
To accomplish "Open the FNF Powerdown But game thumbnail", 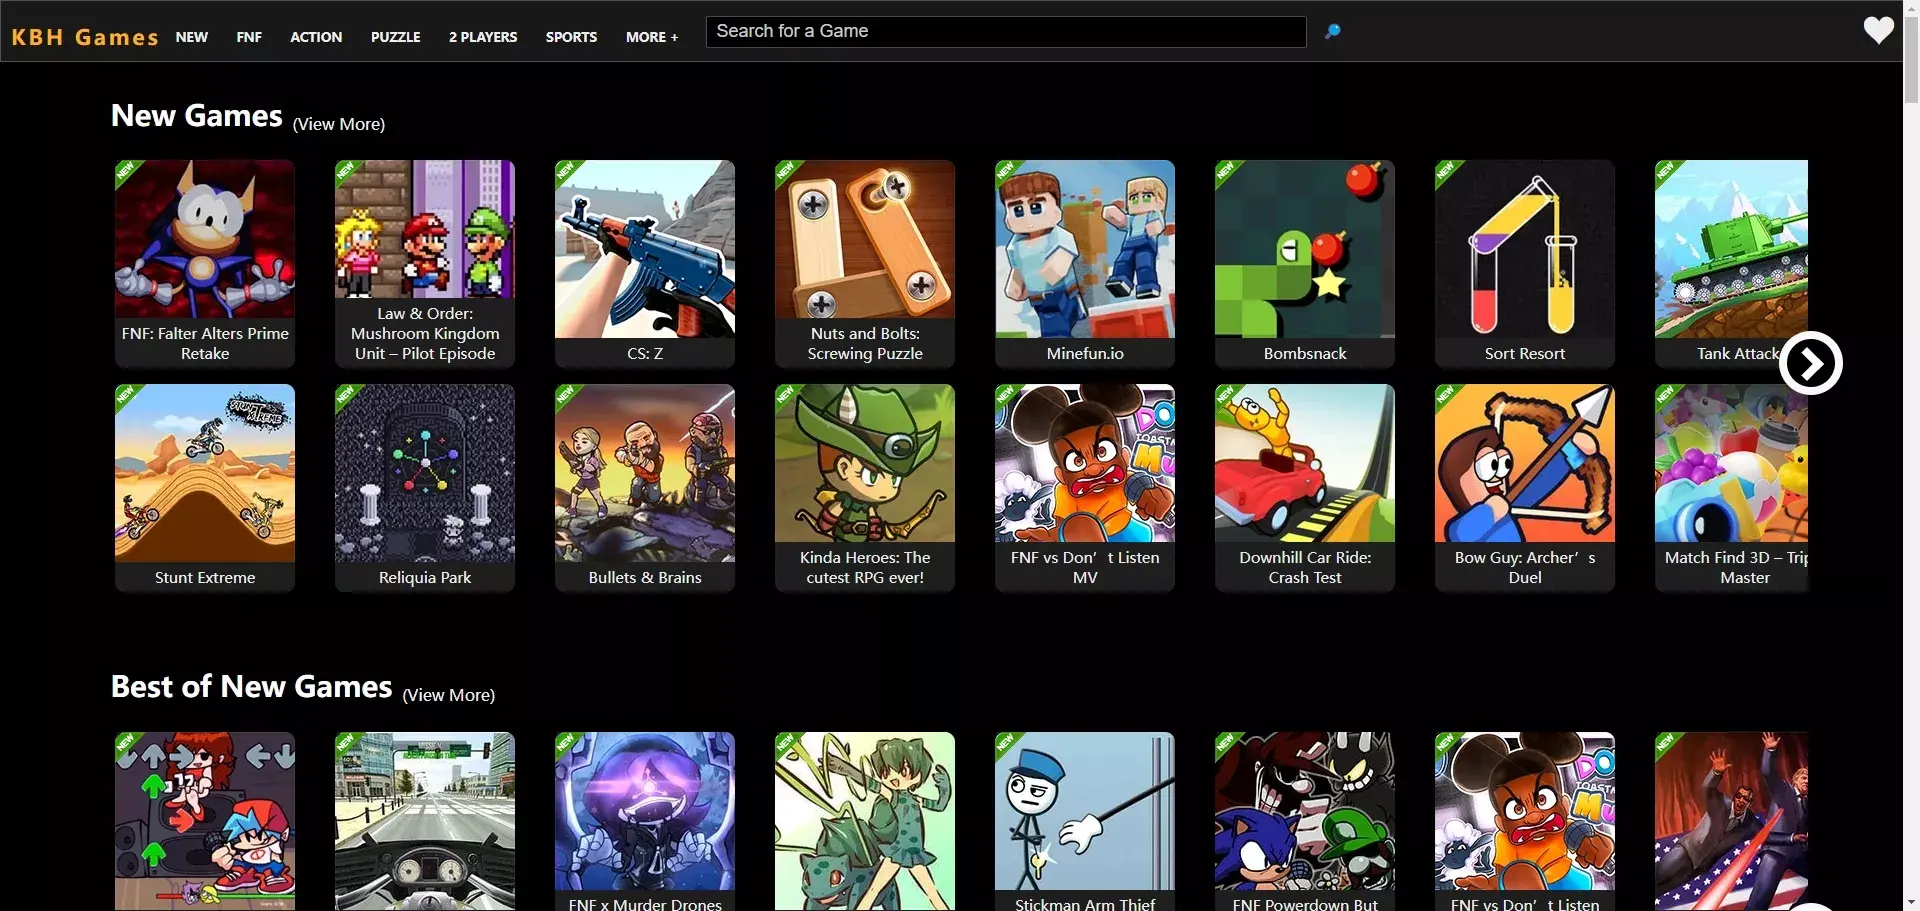I will (x=1305, y=822).
